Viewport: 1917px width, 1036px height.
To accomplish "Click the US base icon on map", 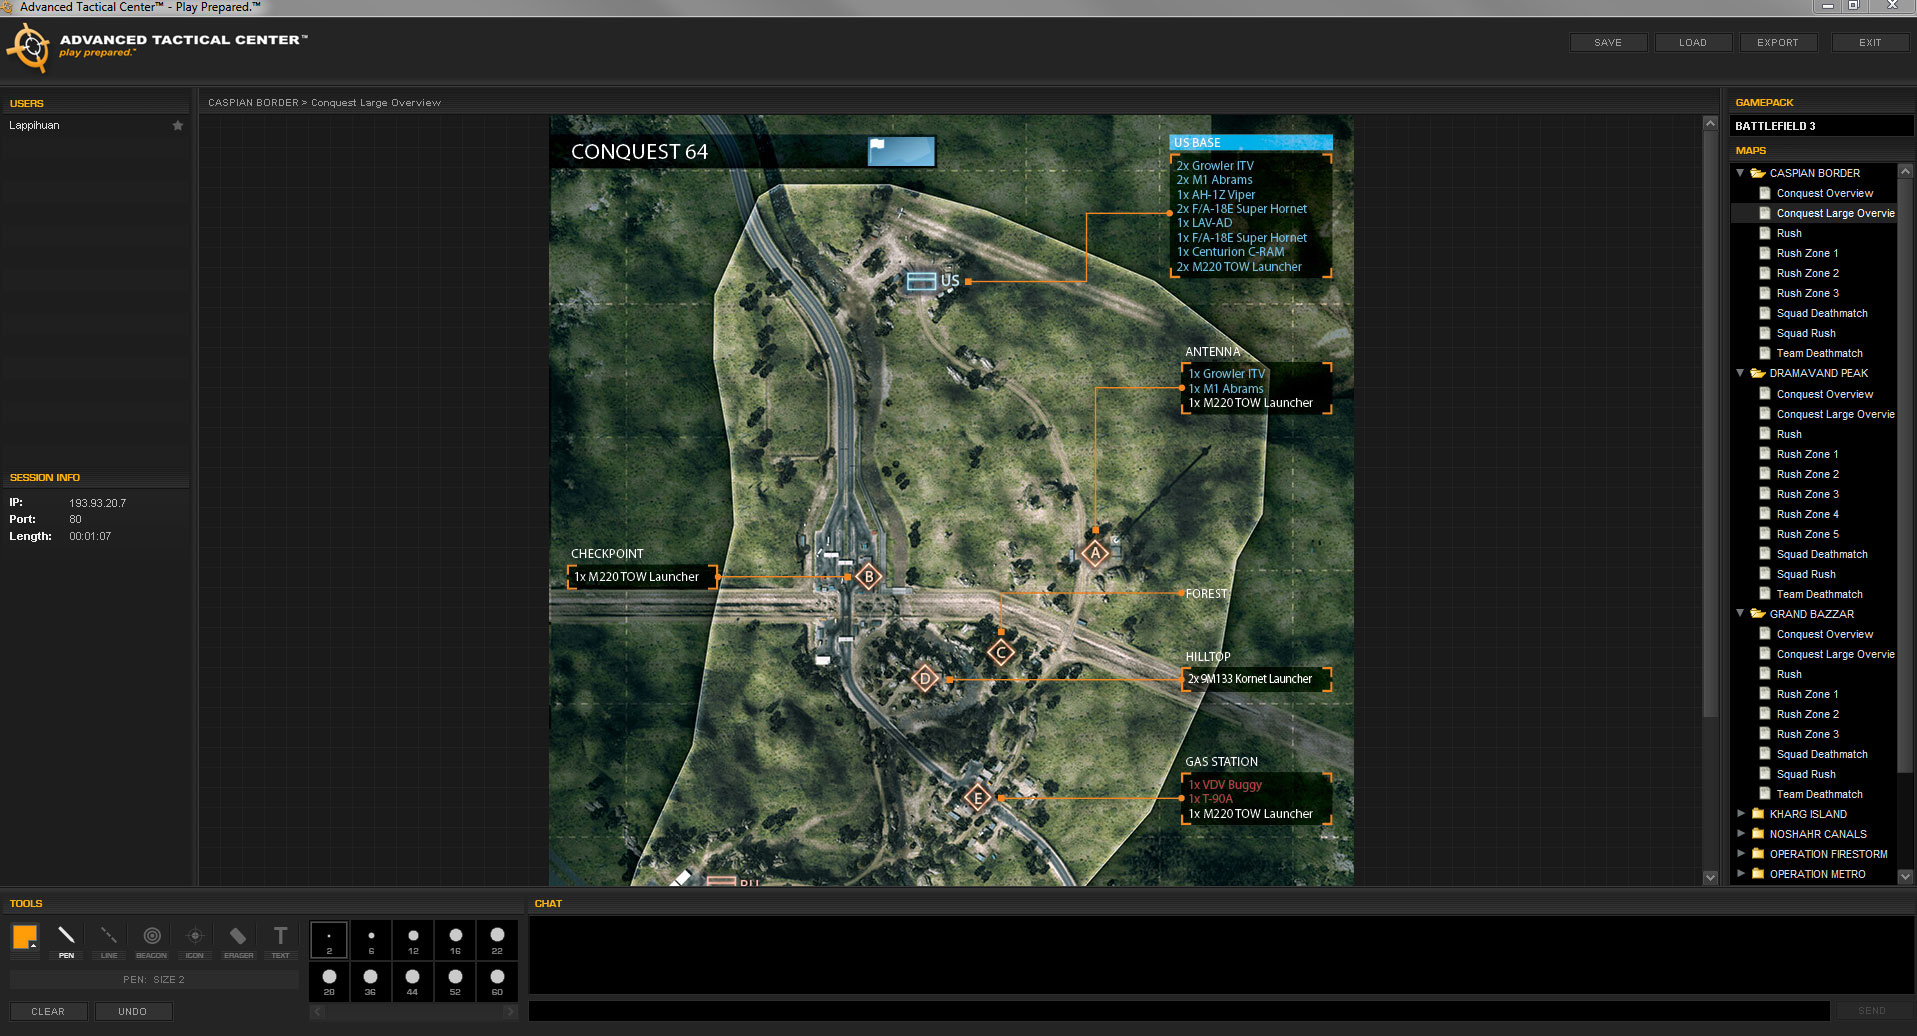I will (x=921, y=281).
